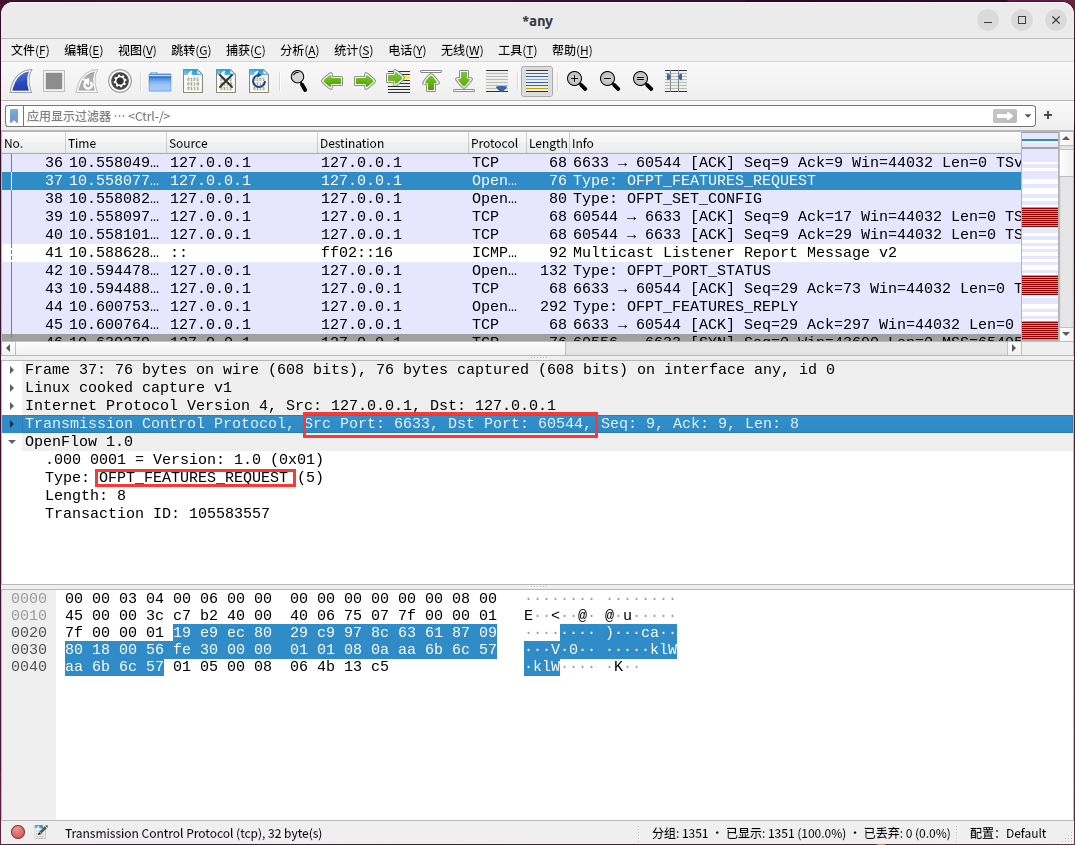This screenshot has width=1075, height=845.
Task: Open expert information red circle icon
Action: pos(19,833)
